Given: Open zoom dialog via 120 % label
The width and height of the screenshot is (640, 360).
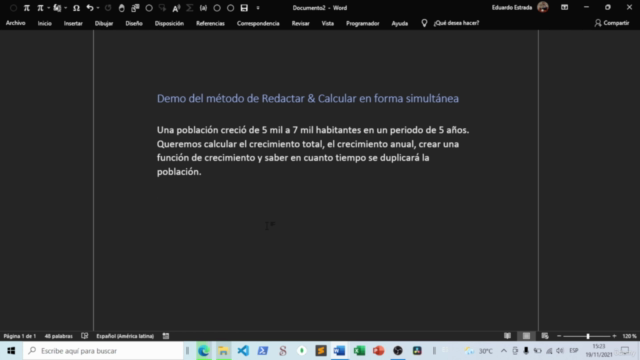Looking at the screenshot, I should point(629,336).
